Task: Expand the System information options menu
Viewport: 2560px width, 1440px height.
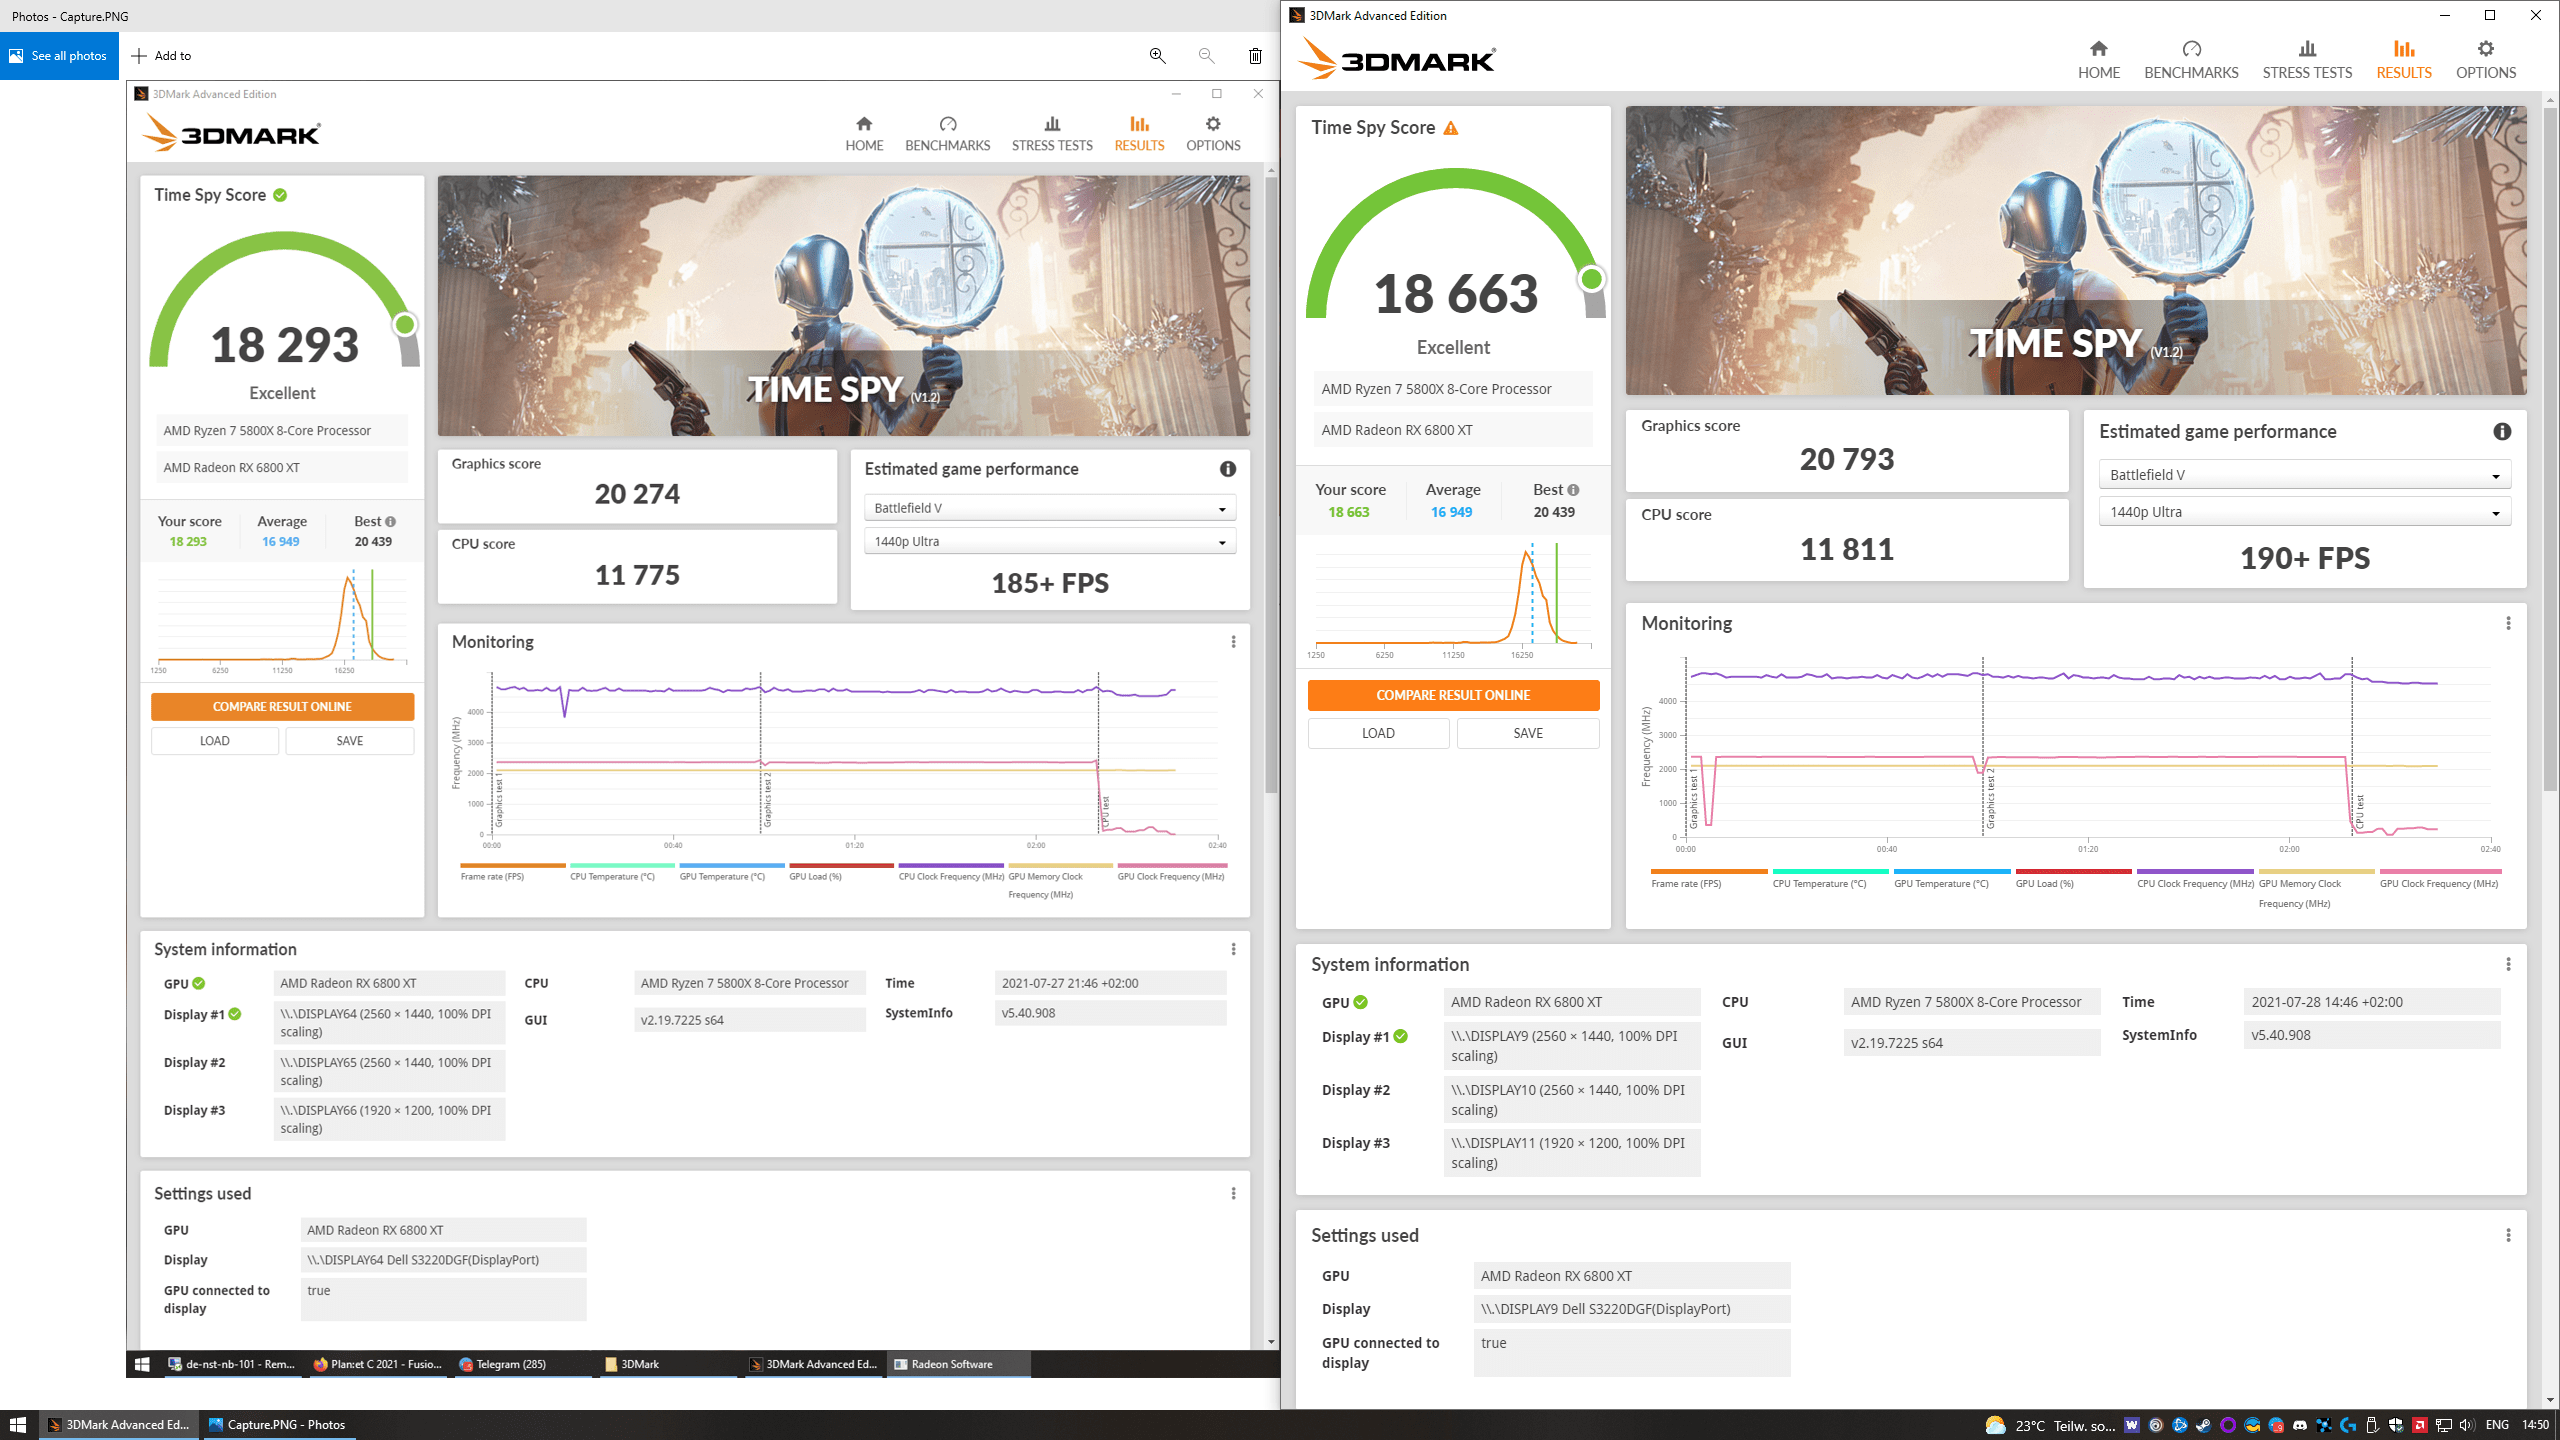Action: 2508,965
